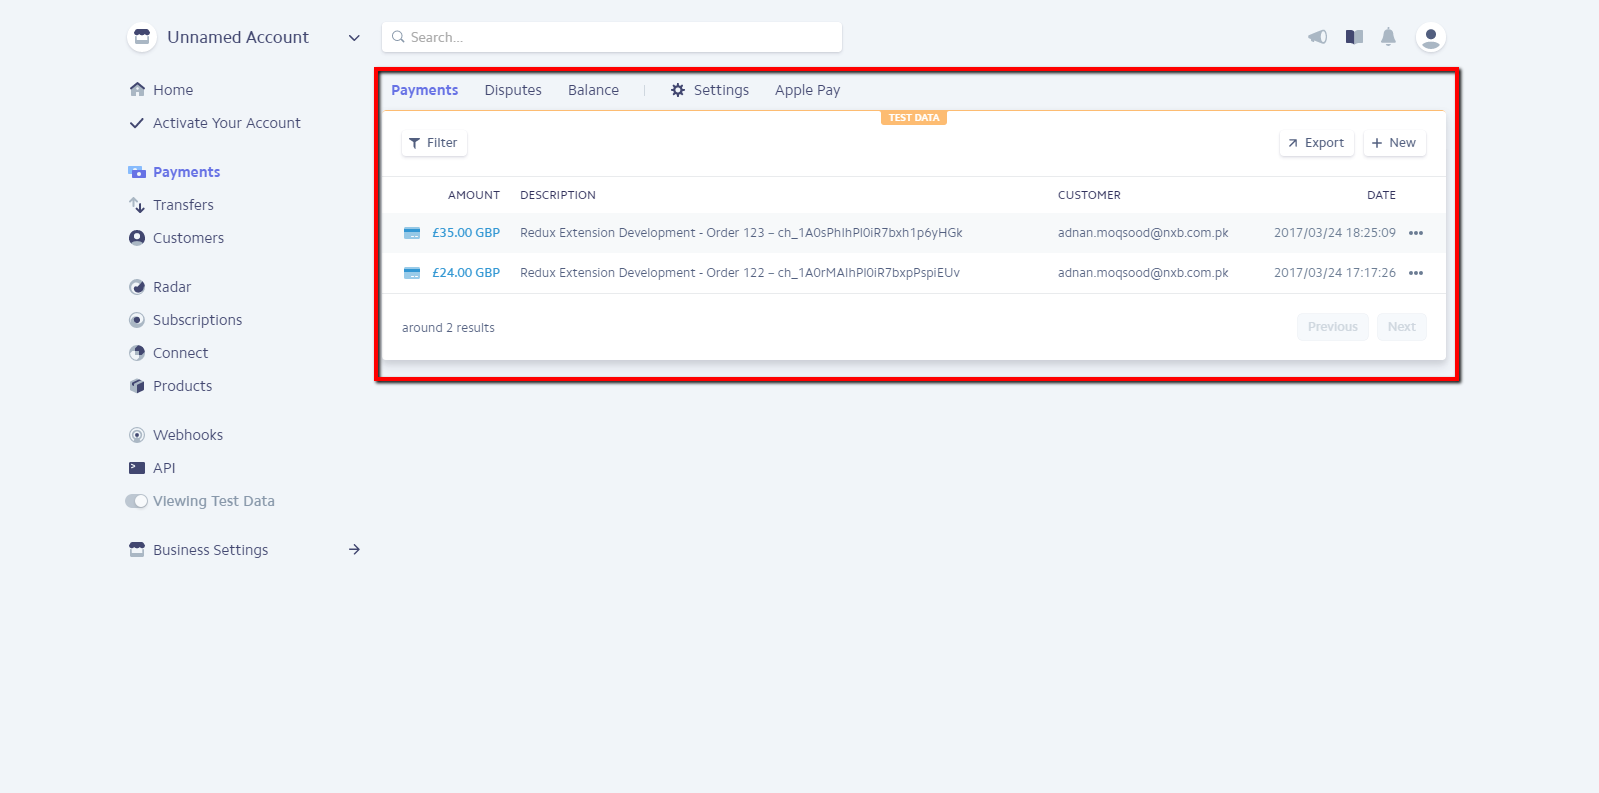The width and height of the screenshot is (1599, 793).
Task: Open user profile avatar icon
Action: (x=1431, y=37)
